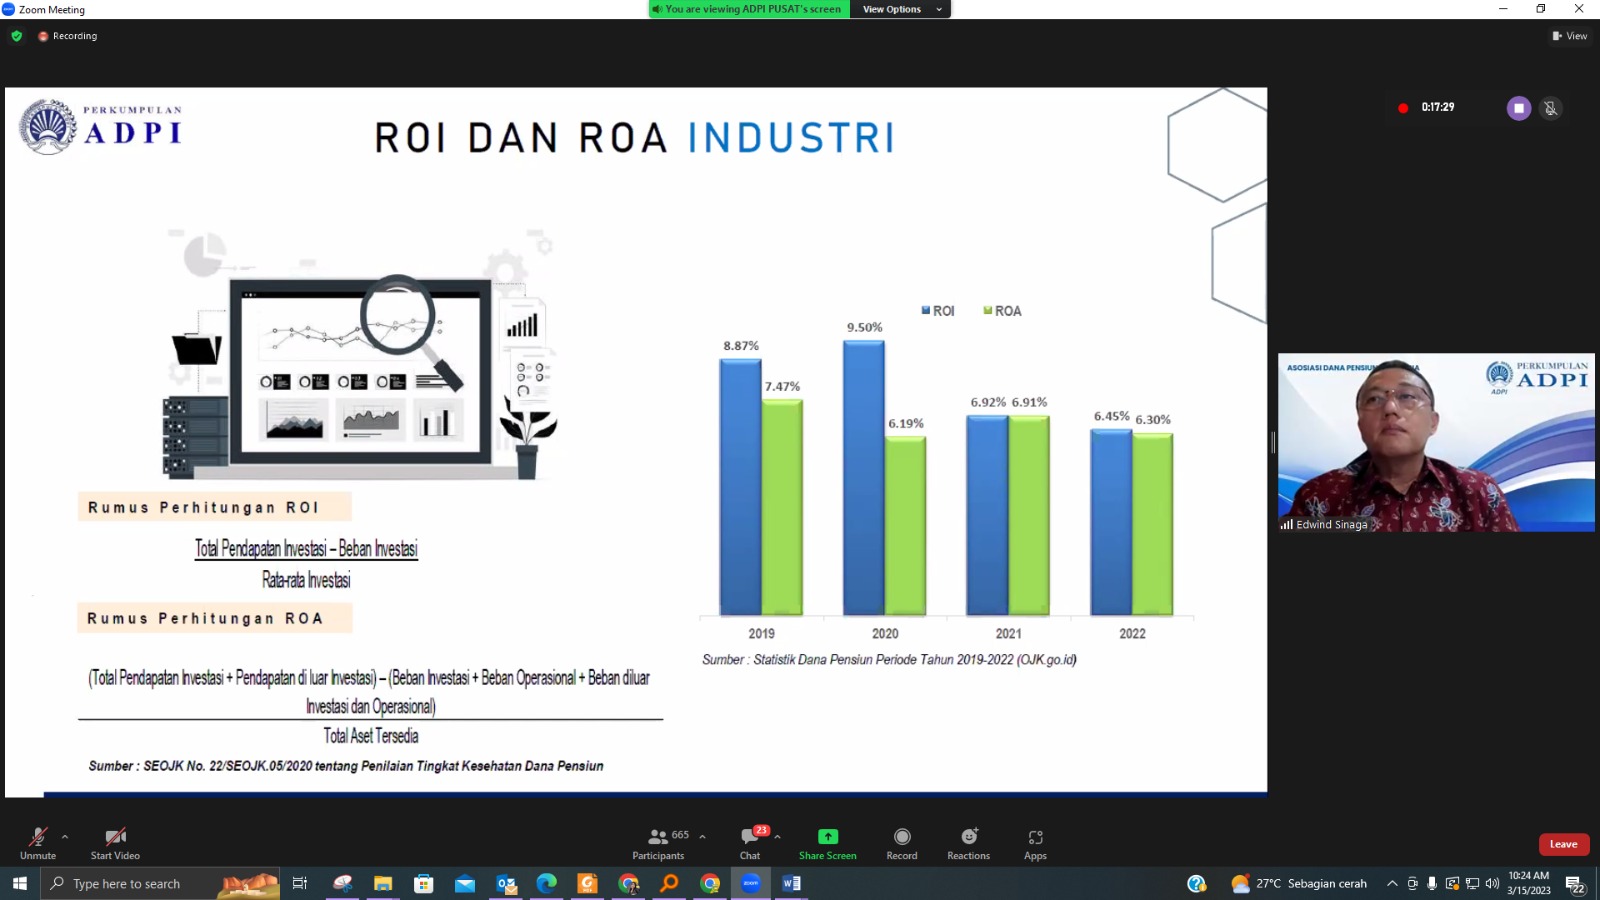Stop recording using the purple stop button
1600x900 pixels.
(x=1518, y=108)
